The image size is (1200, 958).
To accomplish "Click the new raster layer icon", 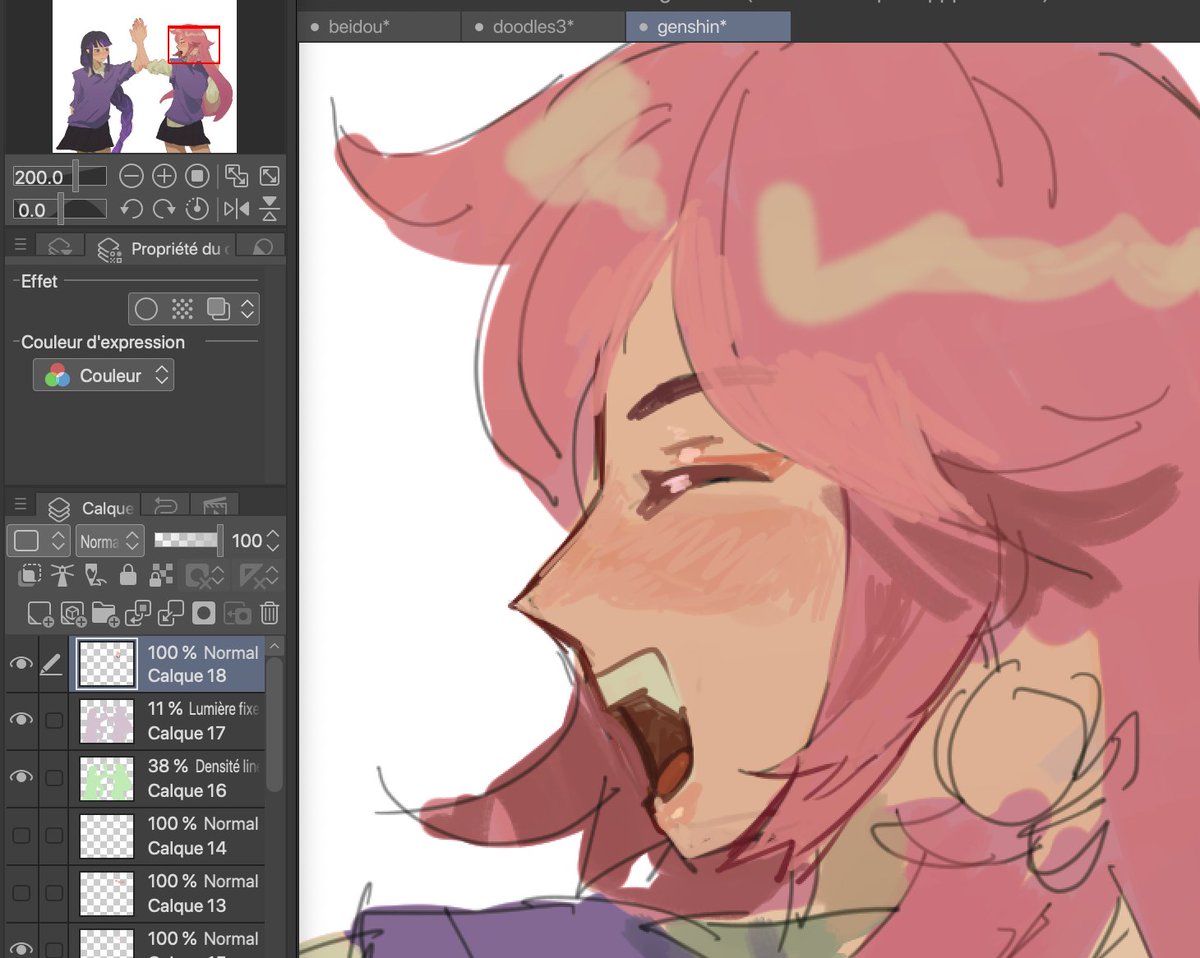I will [x=39, y=612].
